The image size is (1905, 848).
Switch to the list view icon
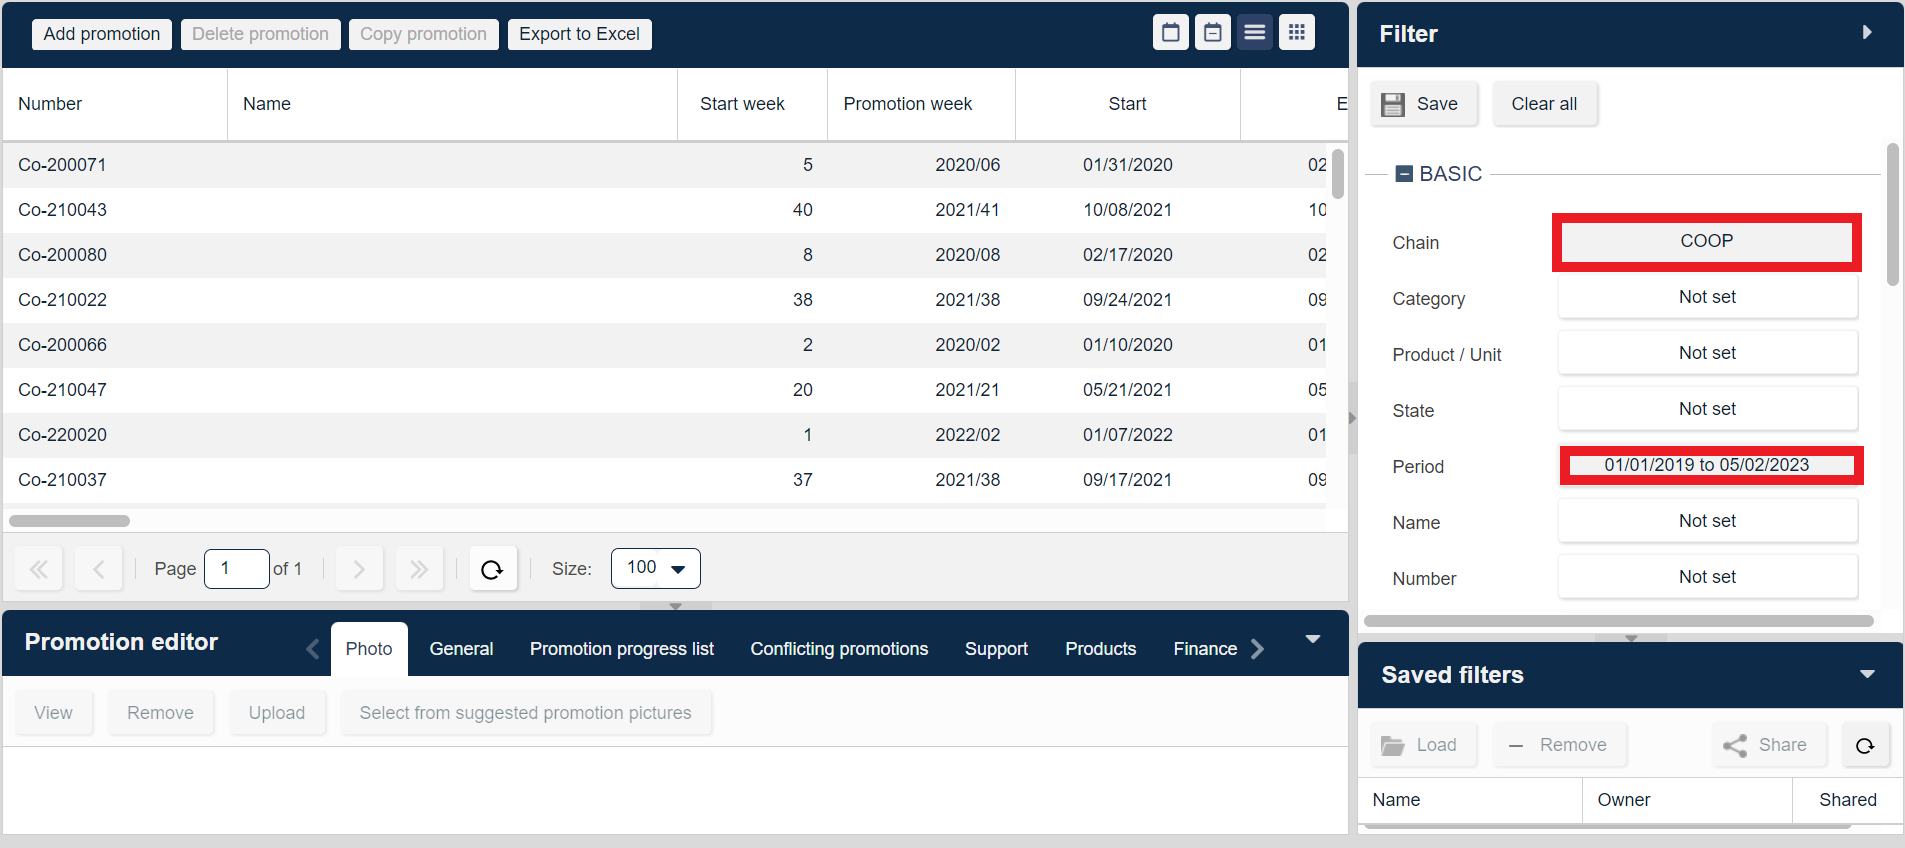tap(1254, 33)
